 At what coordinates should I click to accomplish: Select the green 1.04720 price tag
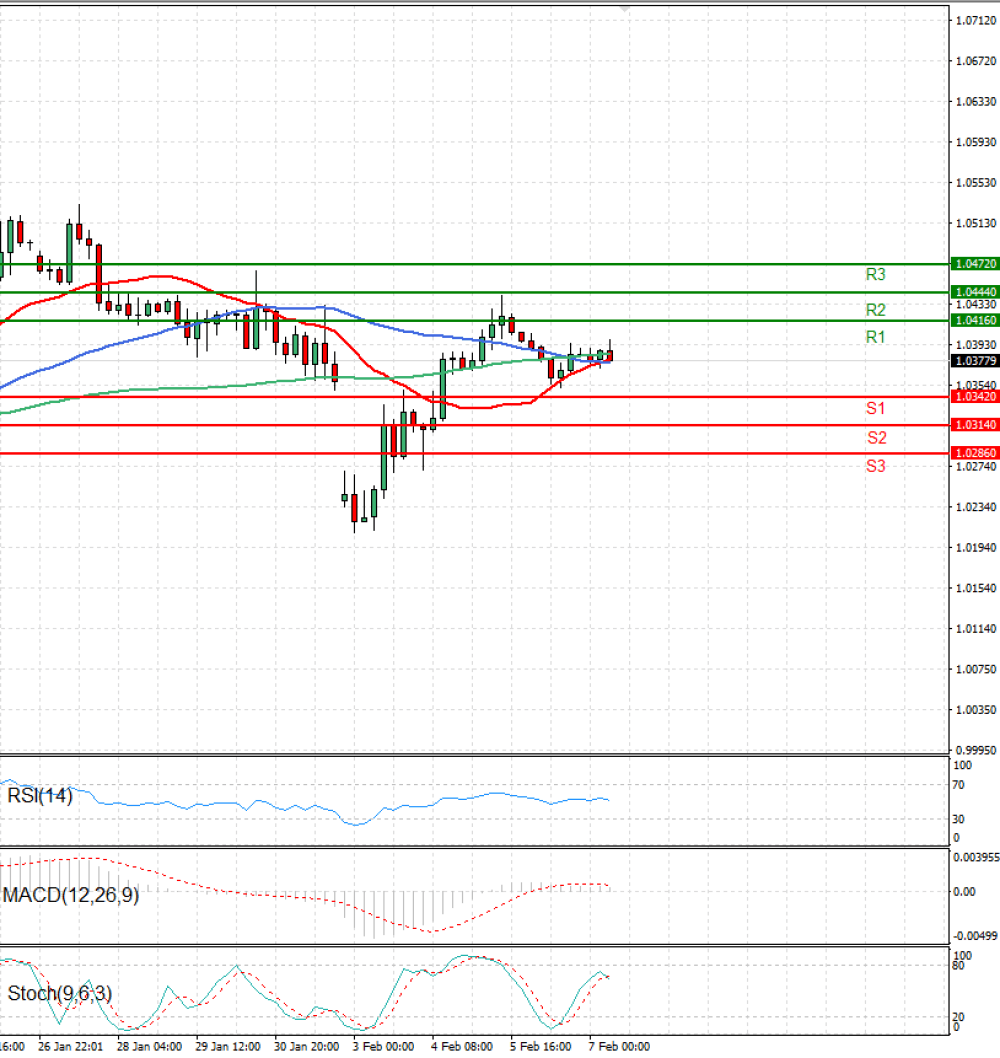click(974, 264)
